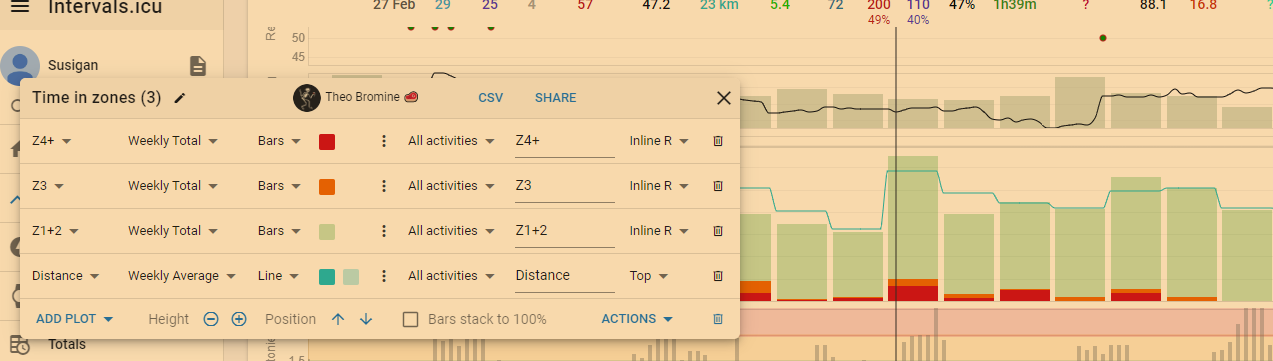Open the ACTIONS menu
Image resolution: width=1273 pixels, height=361 pixels.
point(637,319)
